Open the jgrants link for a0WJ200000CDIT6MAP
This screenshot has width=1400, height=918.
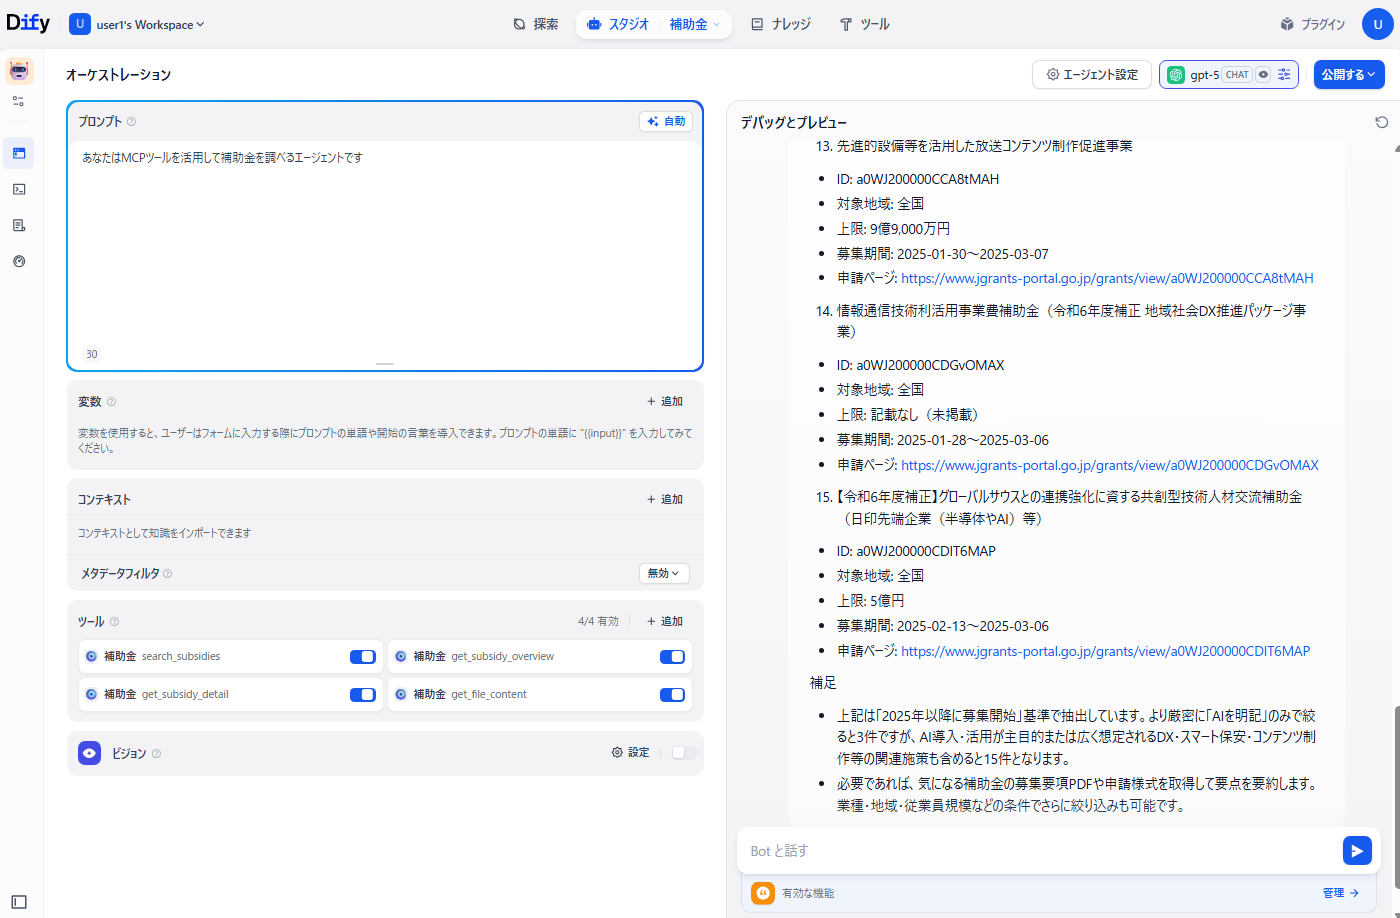tap(1105, 651)
